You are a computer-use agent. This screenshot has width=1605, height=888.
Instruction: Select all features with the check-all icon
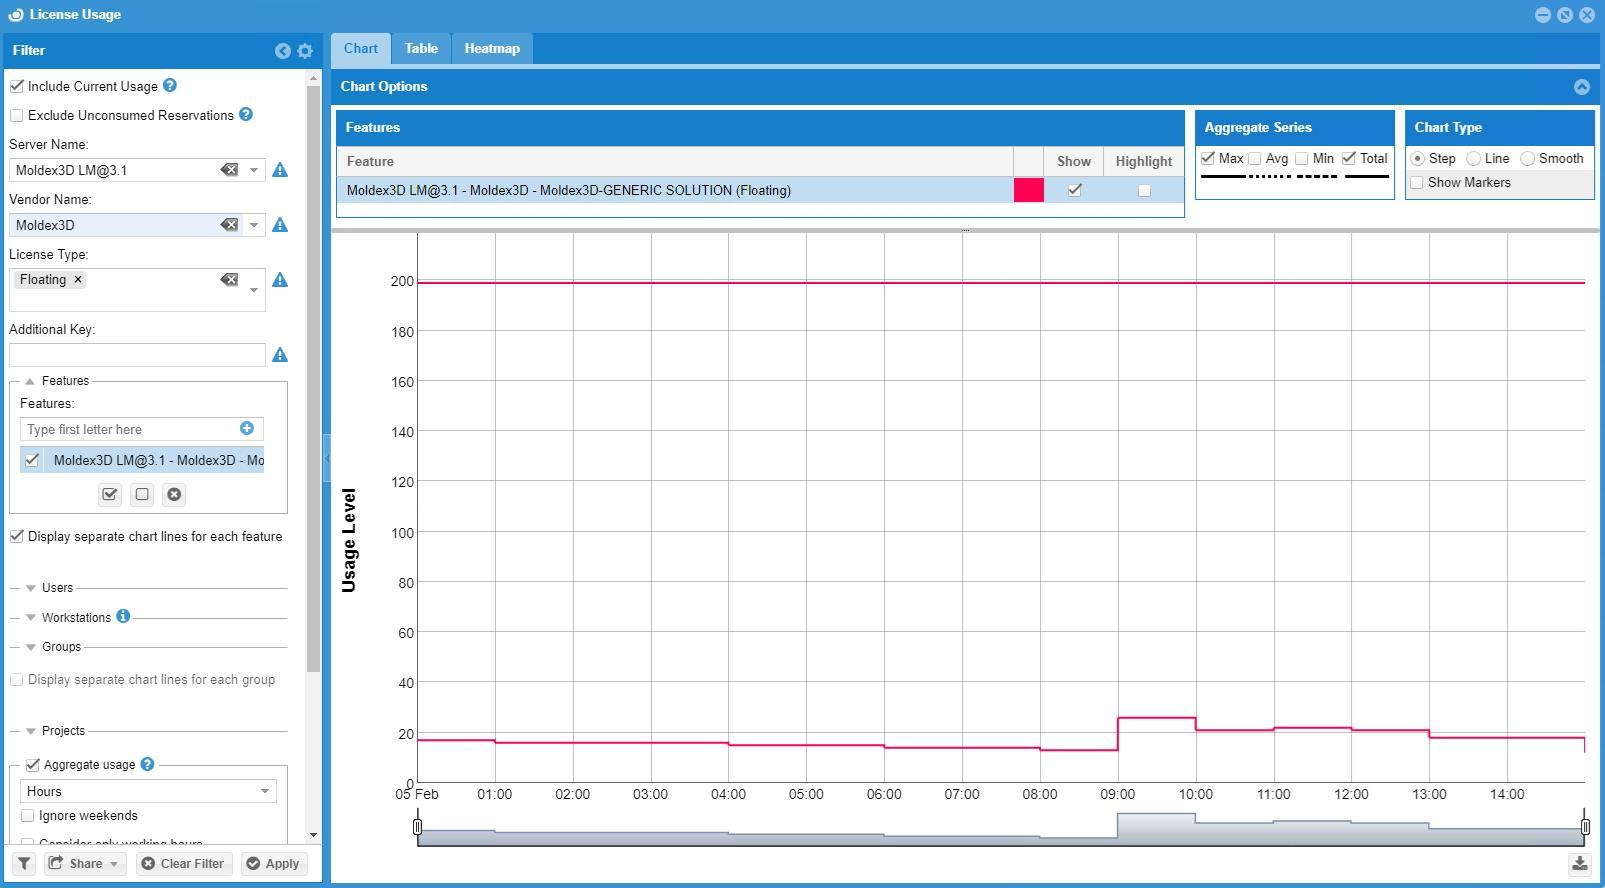coord(110,494)
